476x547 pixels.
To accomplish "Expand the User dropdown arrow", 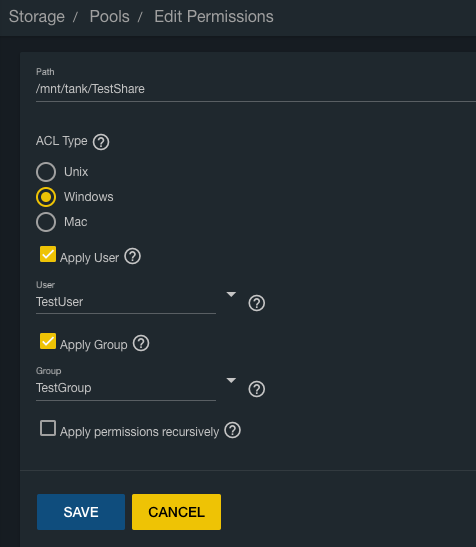I will [231, 294].
